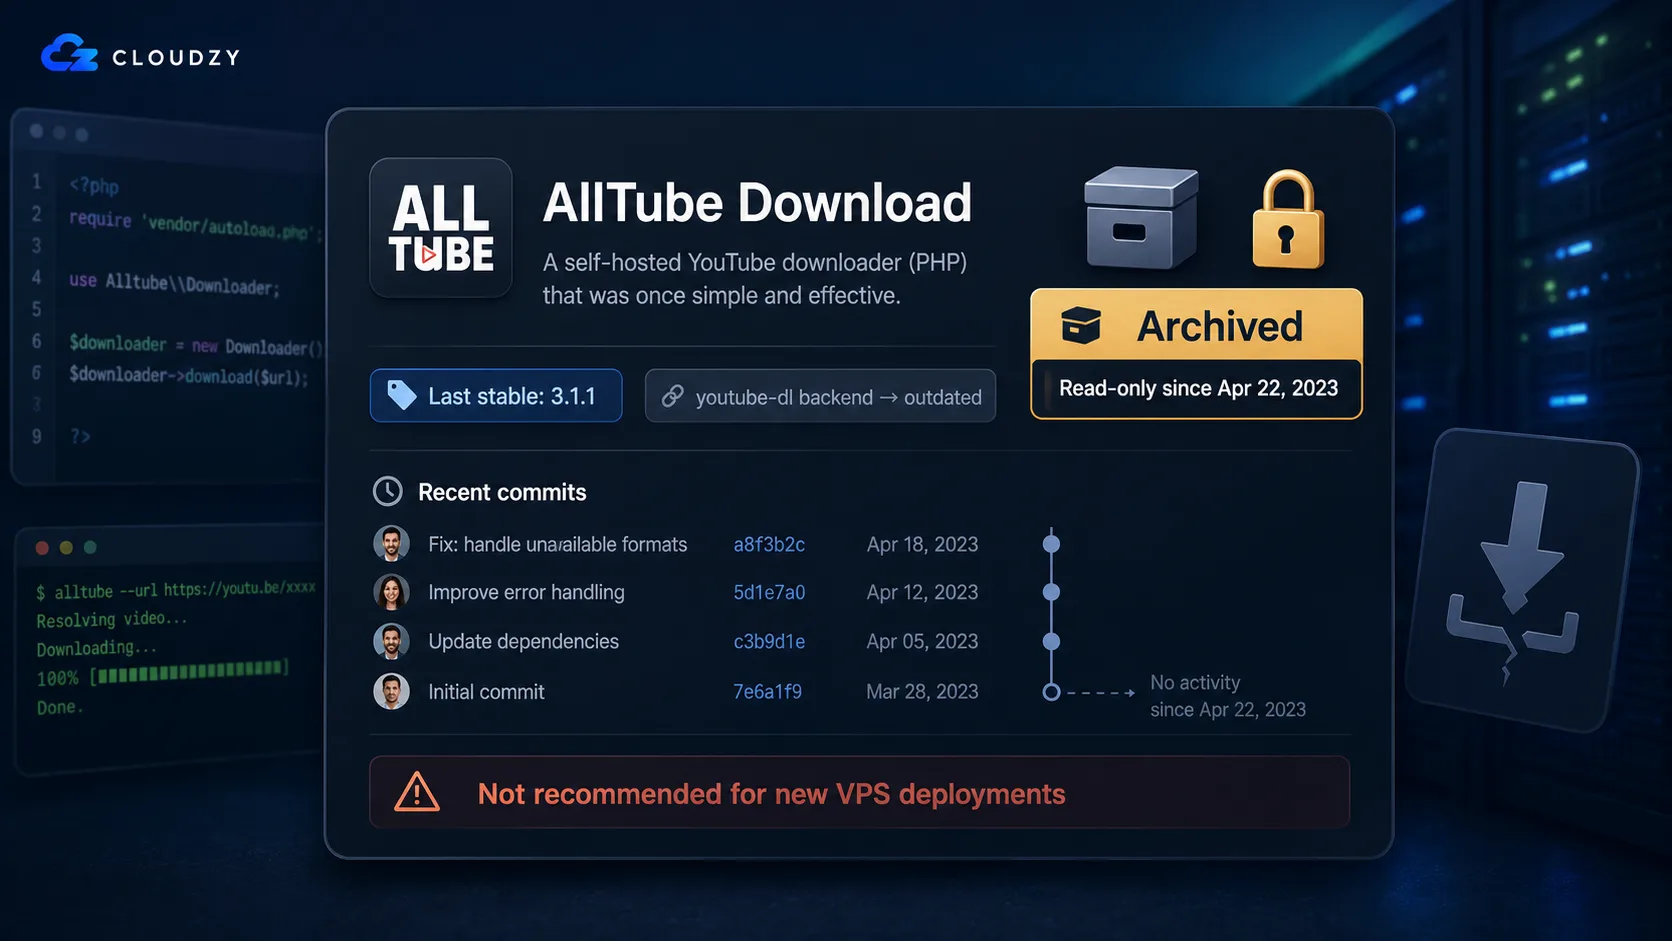Click the <?php opening tag in editor
Viewport: 1672px width, 941px height.
94,186
